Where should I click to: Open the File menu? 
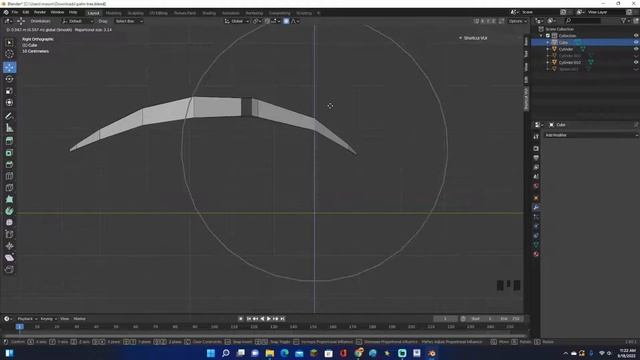coord(15,12)
